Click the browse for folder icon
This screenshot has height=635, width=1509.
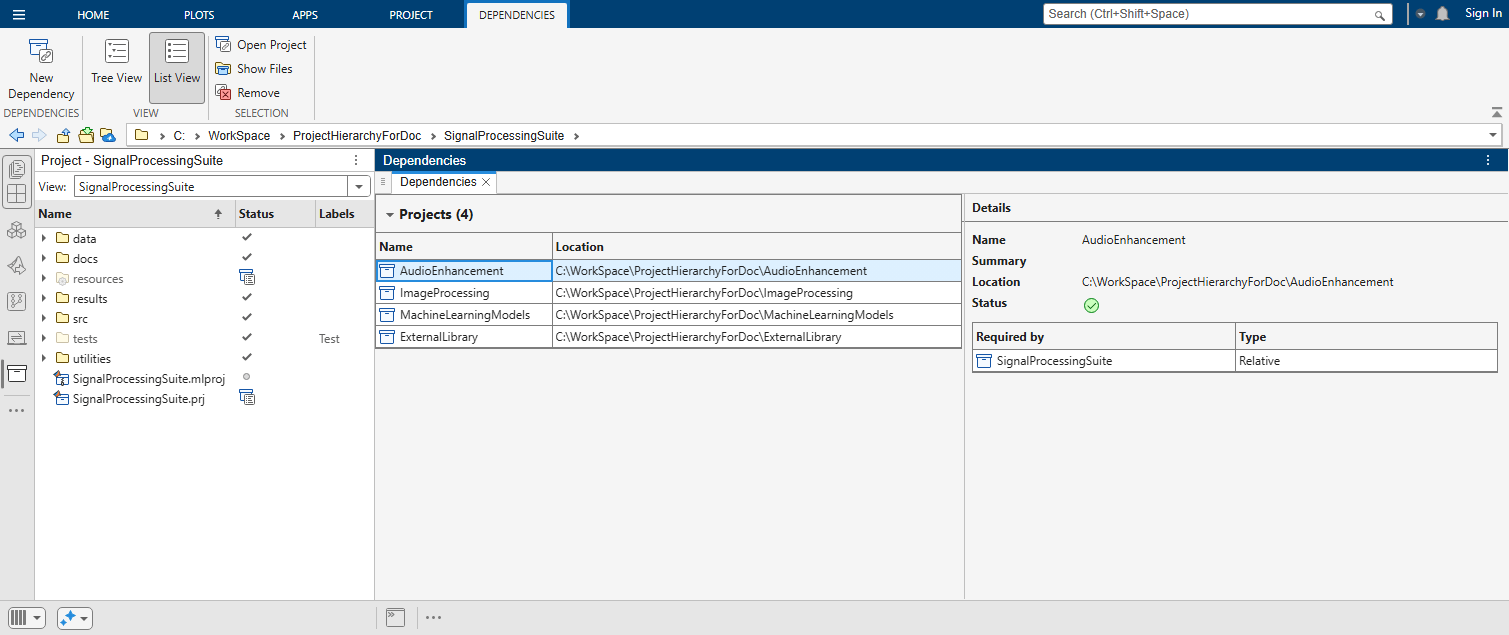coord(86,135)
